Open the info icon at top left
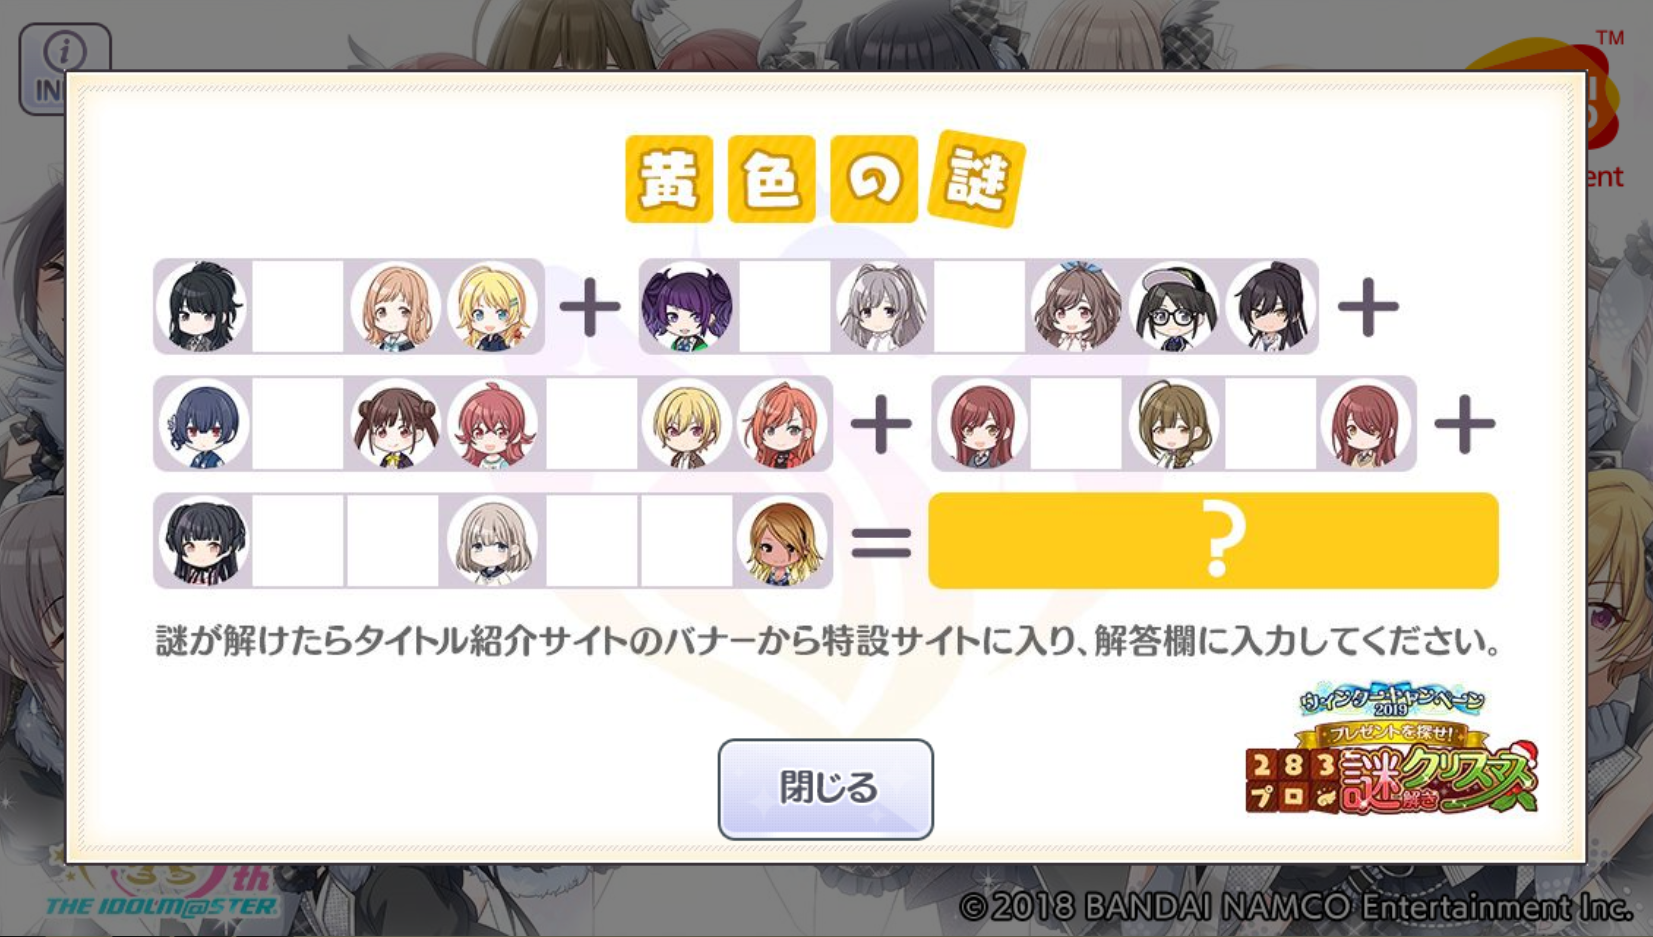The width and height of the screenshot is (1653, 937). (x=64, y=68)
